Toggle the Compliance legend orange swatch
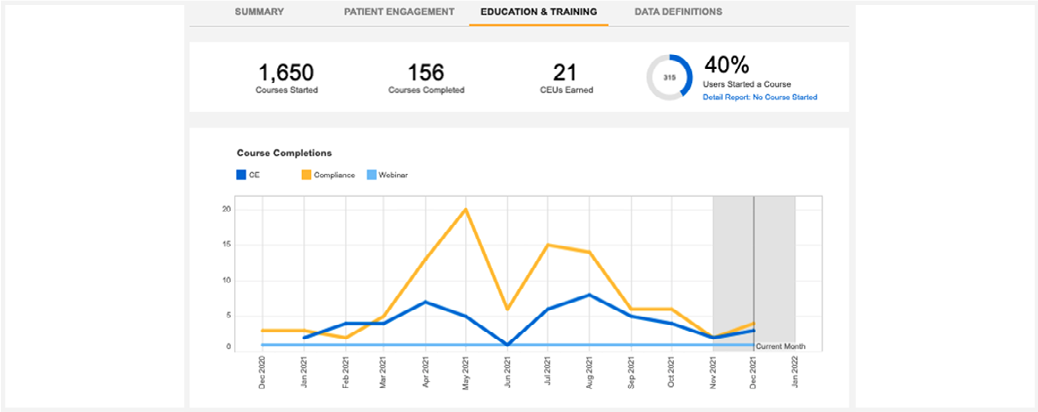The height and width of the screenshot is (412, 1038). point(307,175)
